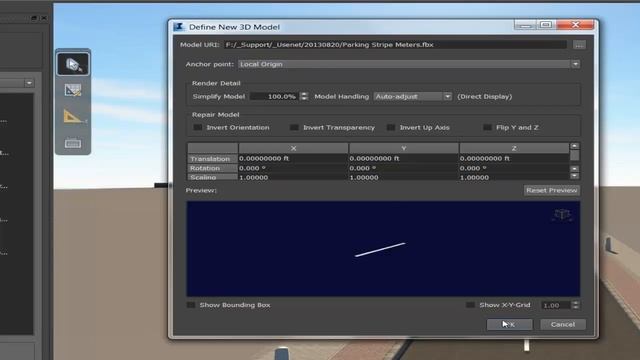Click the X column header
The image size is (640, 360).
[293, 148]
